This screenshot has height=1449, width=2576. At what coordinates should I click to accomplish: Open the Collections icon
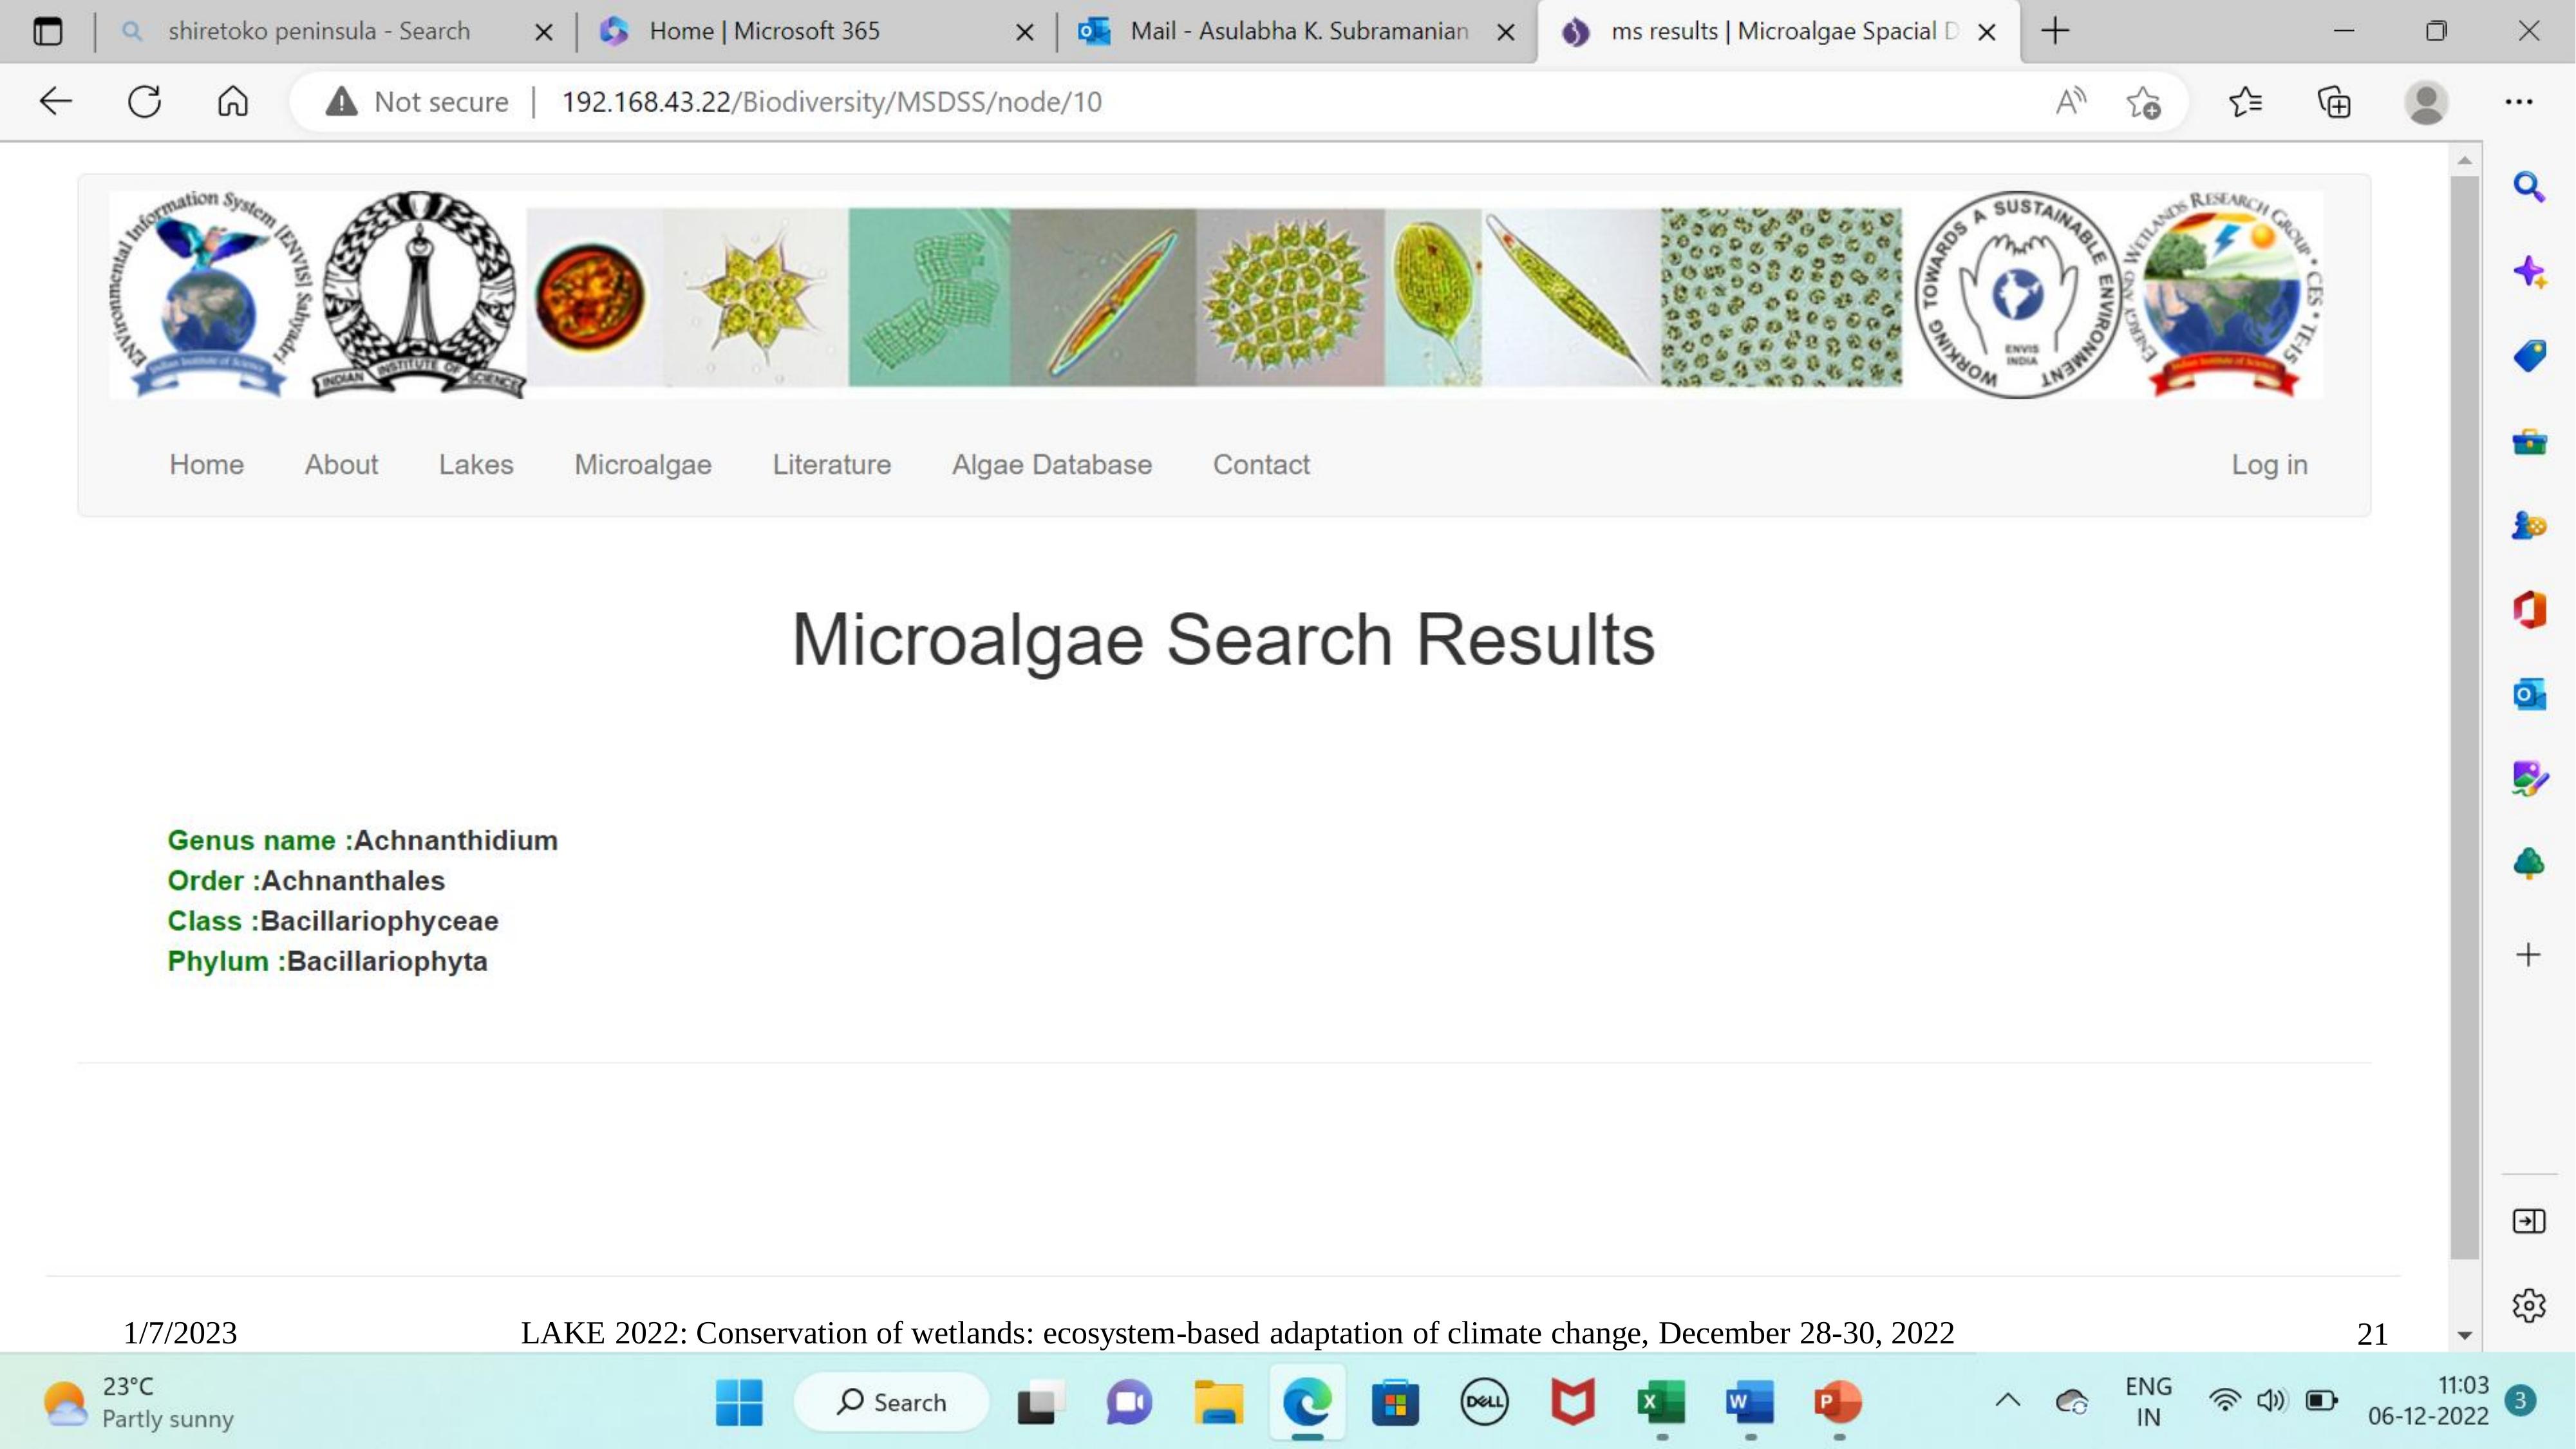pos(2334,101)
